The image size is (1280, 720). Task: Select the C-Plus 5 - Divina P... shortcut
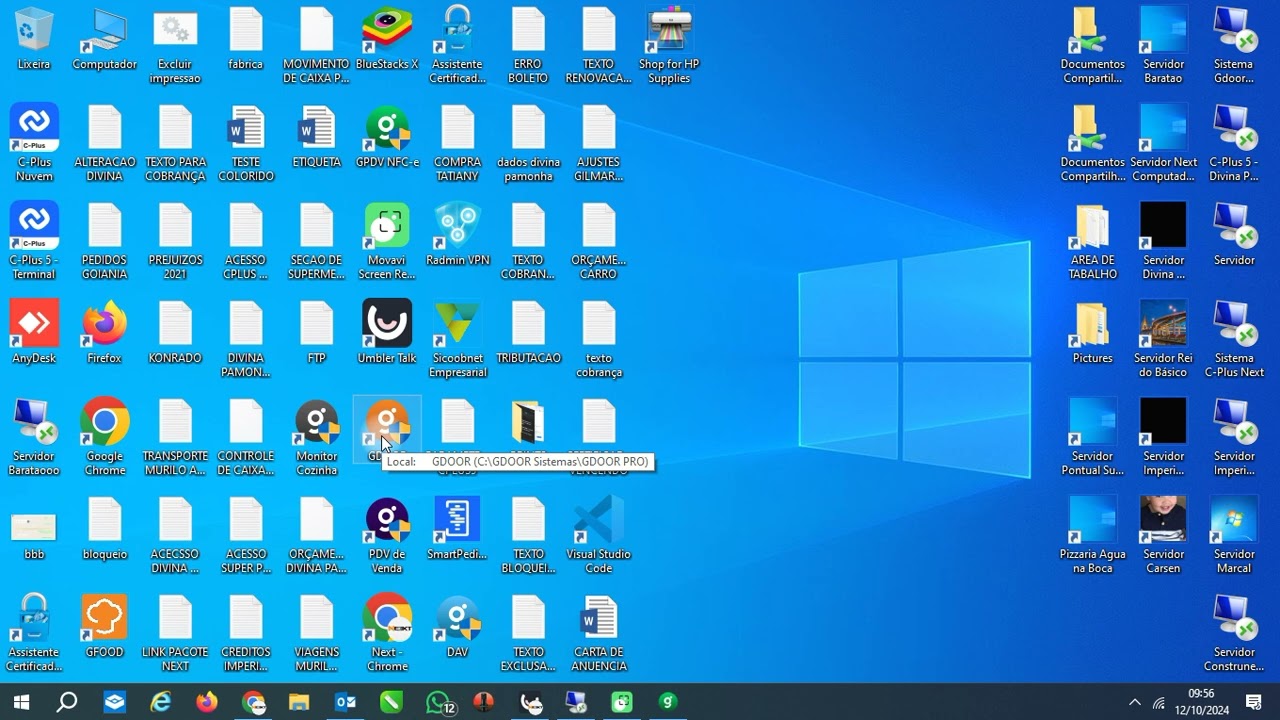[x=1234, y=144]
